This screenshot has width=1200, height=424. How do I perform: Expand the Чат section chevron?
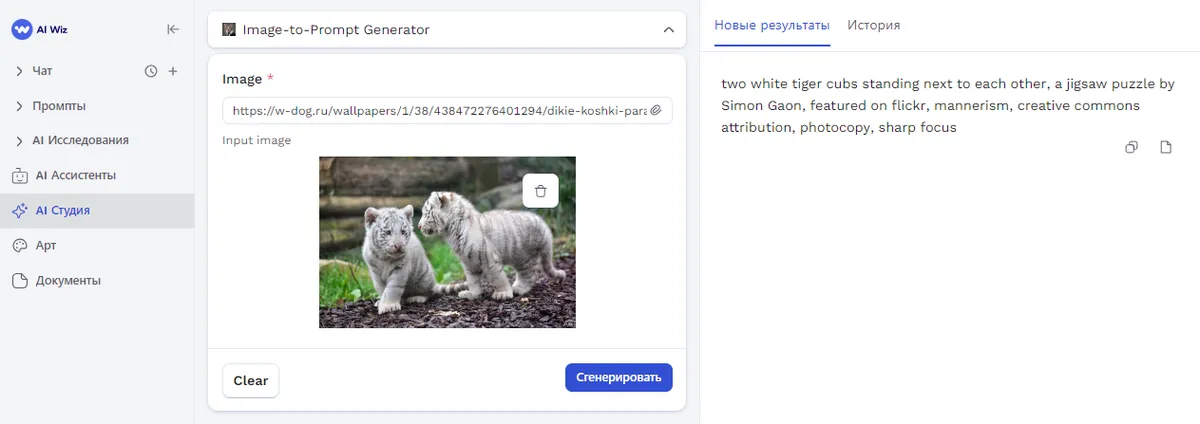(x=19, y=71)
